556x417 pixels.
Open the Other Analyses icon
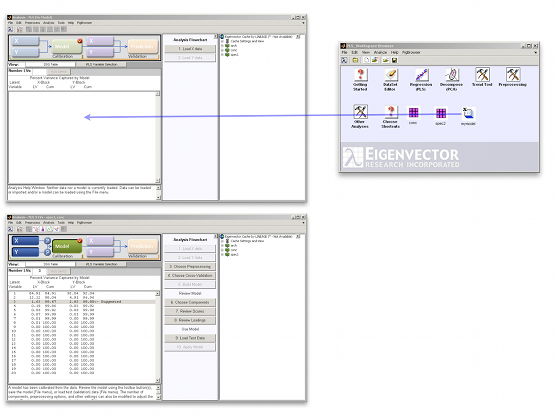tap(360, 112)
